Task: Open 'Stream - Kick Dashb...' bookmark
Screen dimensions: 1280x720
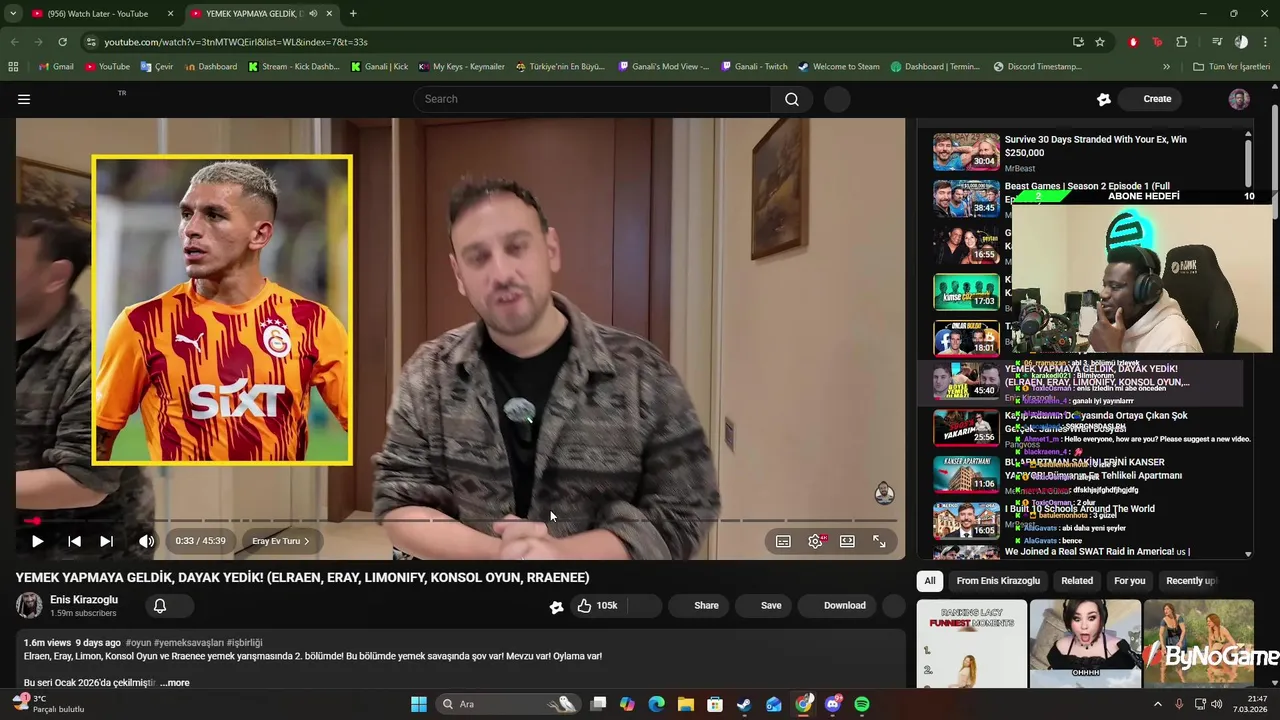Action: coord(294,67)
